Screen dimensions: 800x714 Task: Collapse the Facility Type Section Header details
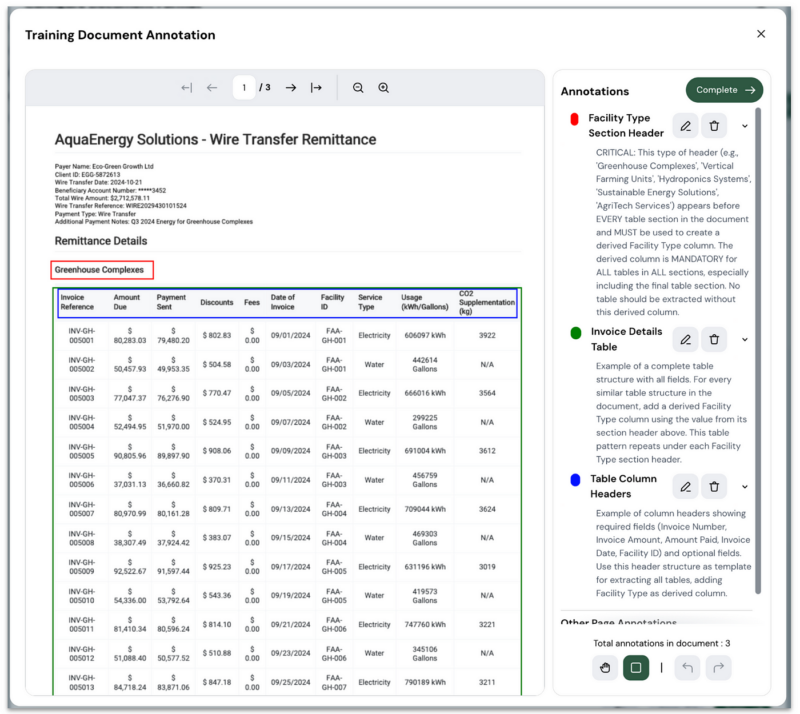[745, 126]
